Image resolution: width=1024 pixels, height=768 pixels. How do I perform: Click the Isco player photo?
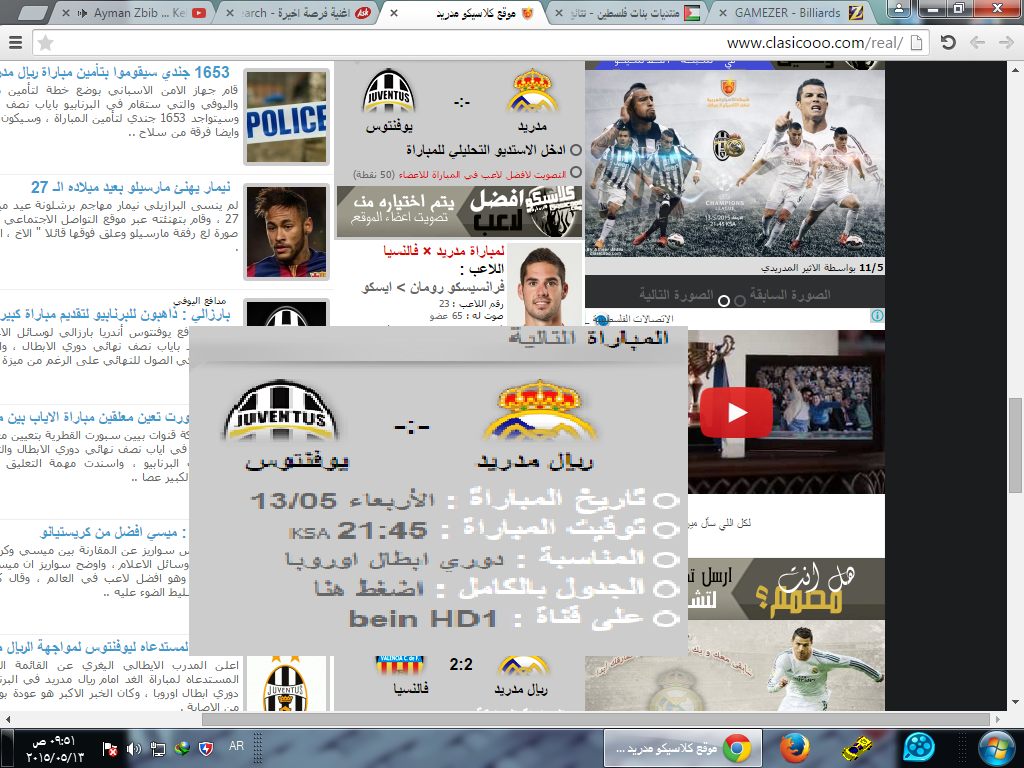click(545, 285)
